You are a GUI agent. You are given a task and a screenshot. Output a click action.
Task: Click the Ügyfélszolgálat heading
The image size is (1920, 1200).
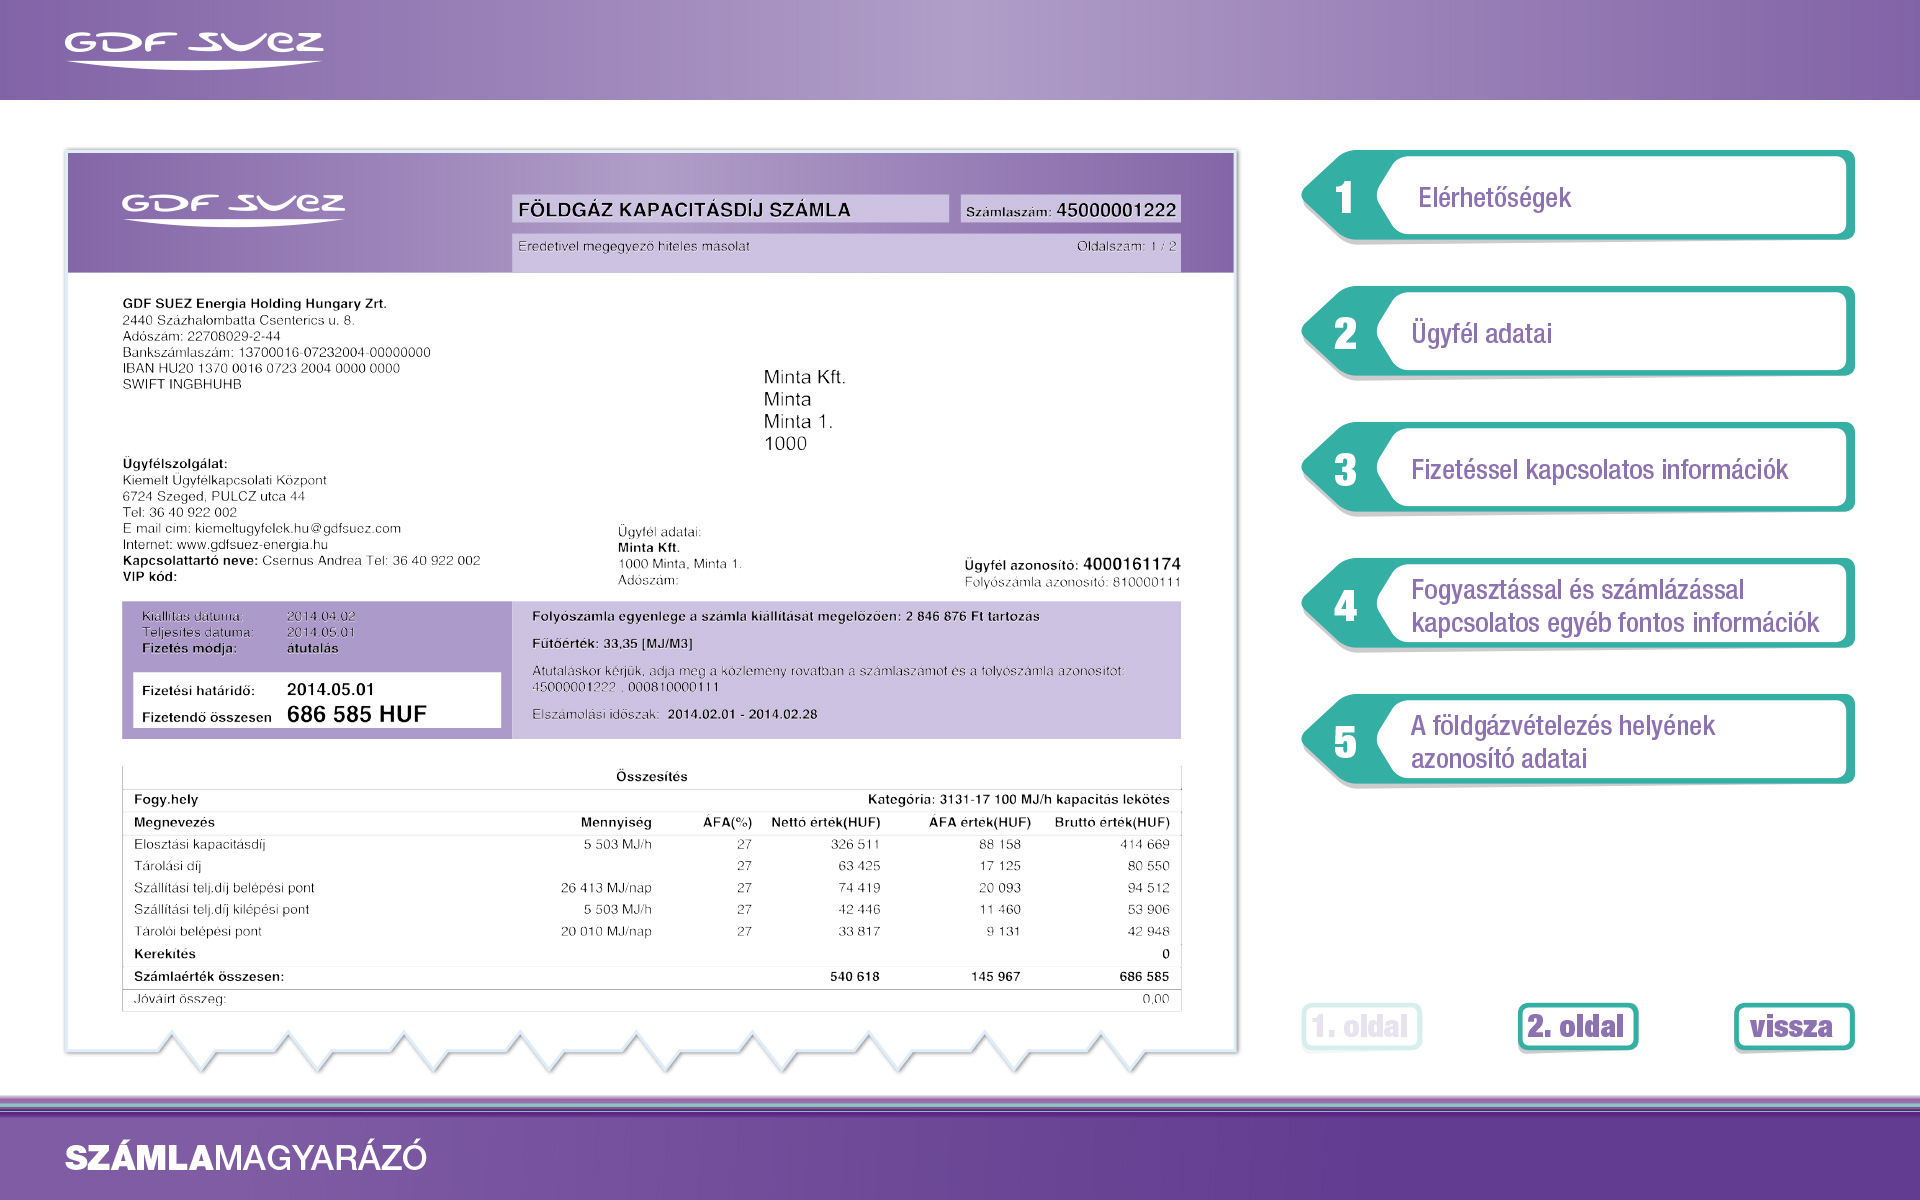click(x=175, y=463)
